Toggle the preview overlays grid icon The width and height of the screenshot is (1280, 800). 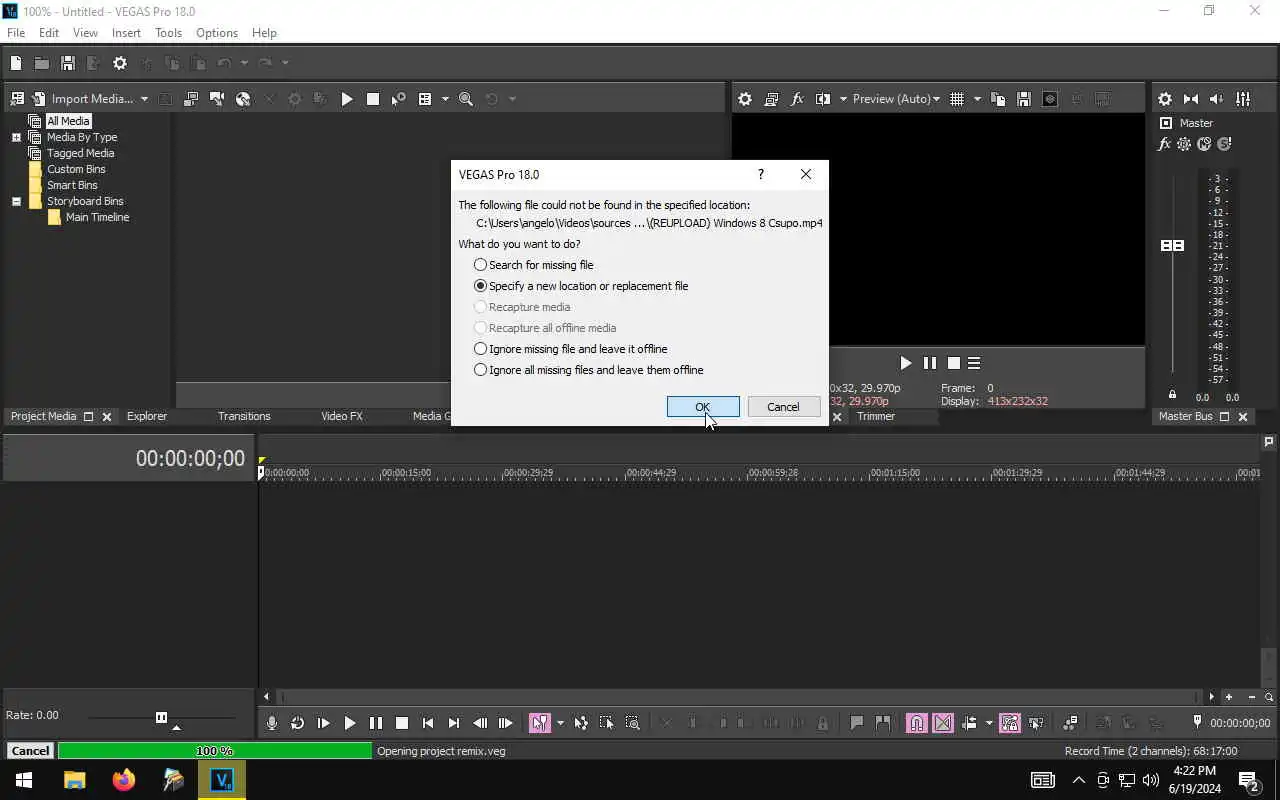pyautogui.click(x=957, y=99)
